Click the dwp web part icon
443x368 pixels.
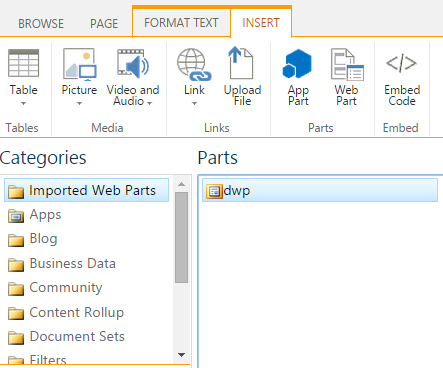[214, 191]
